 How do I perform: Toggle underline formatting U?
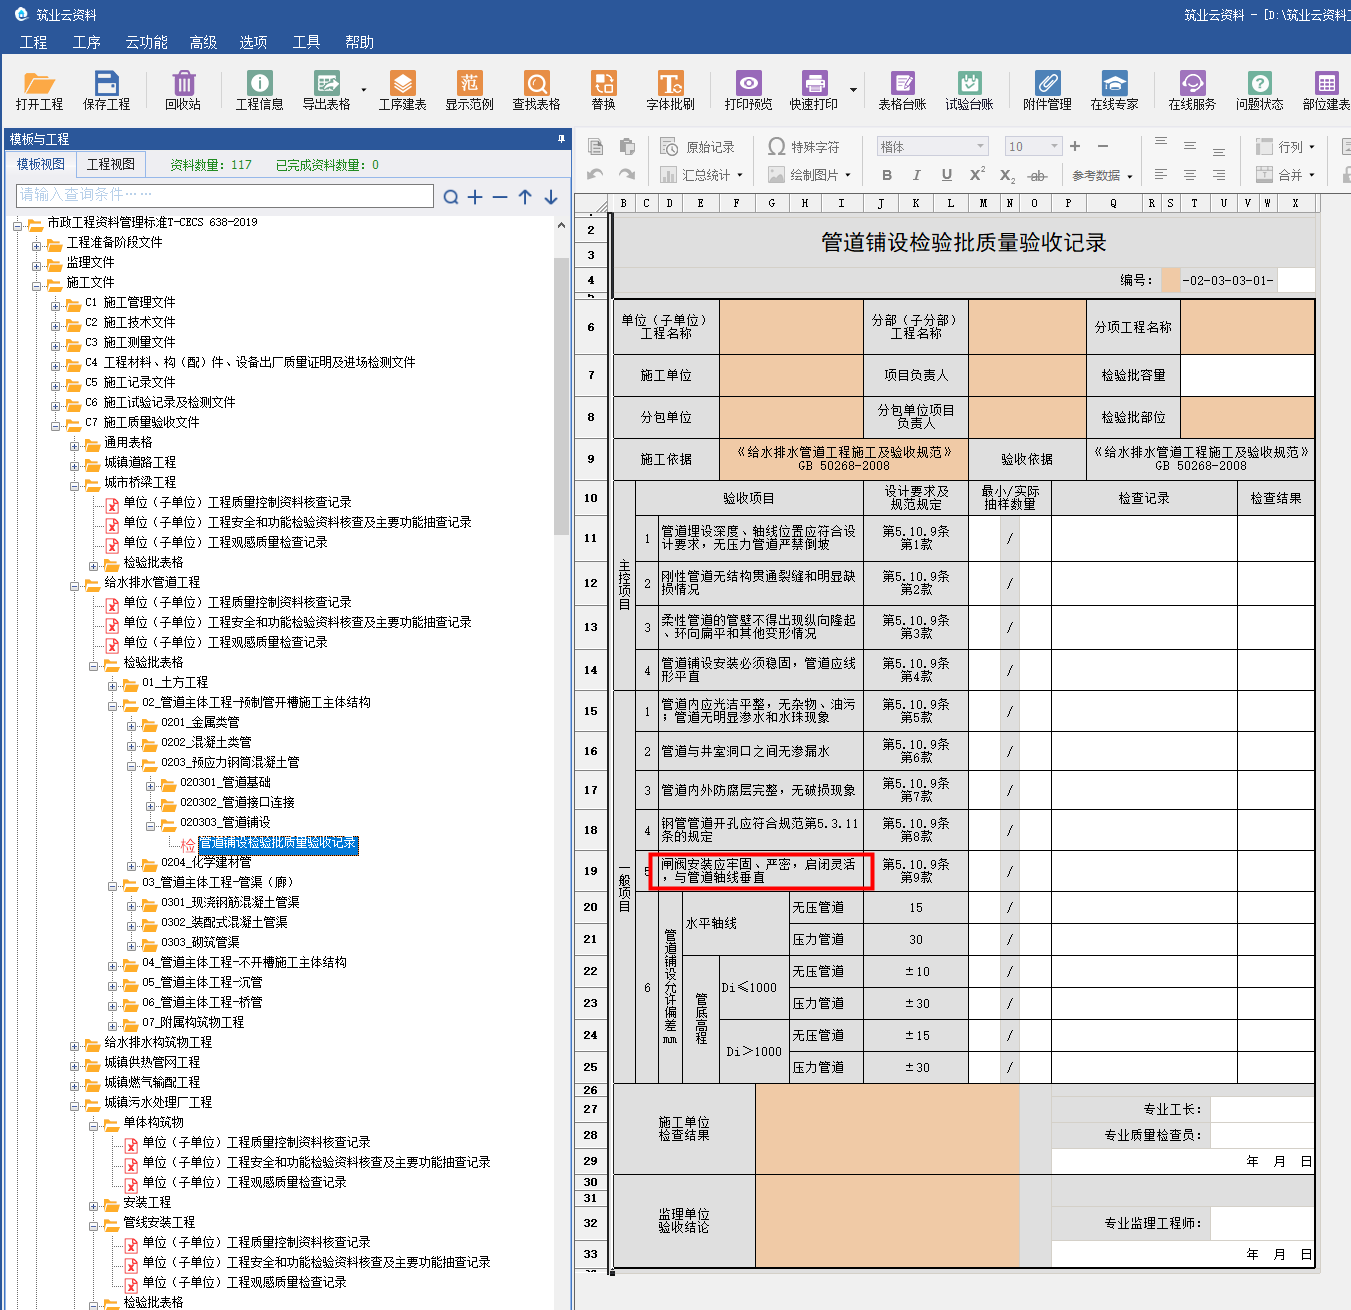(947, 175)
